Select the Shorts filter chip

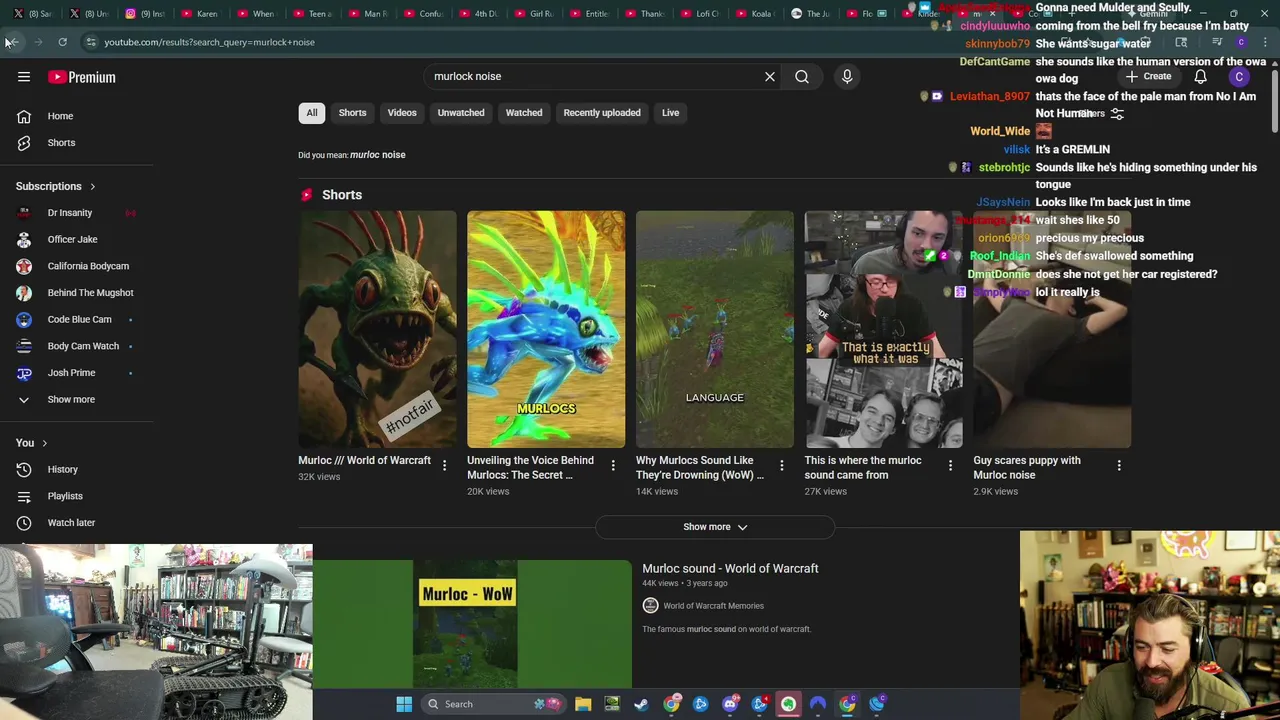[352, 113]
